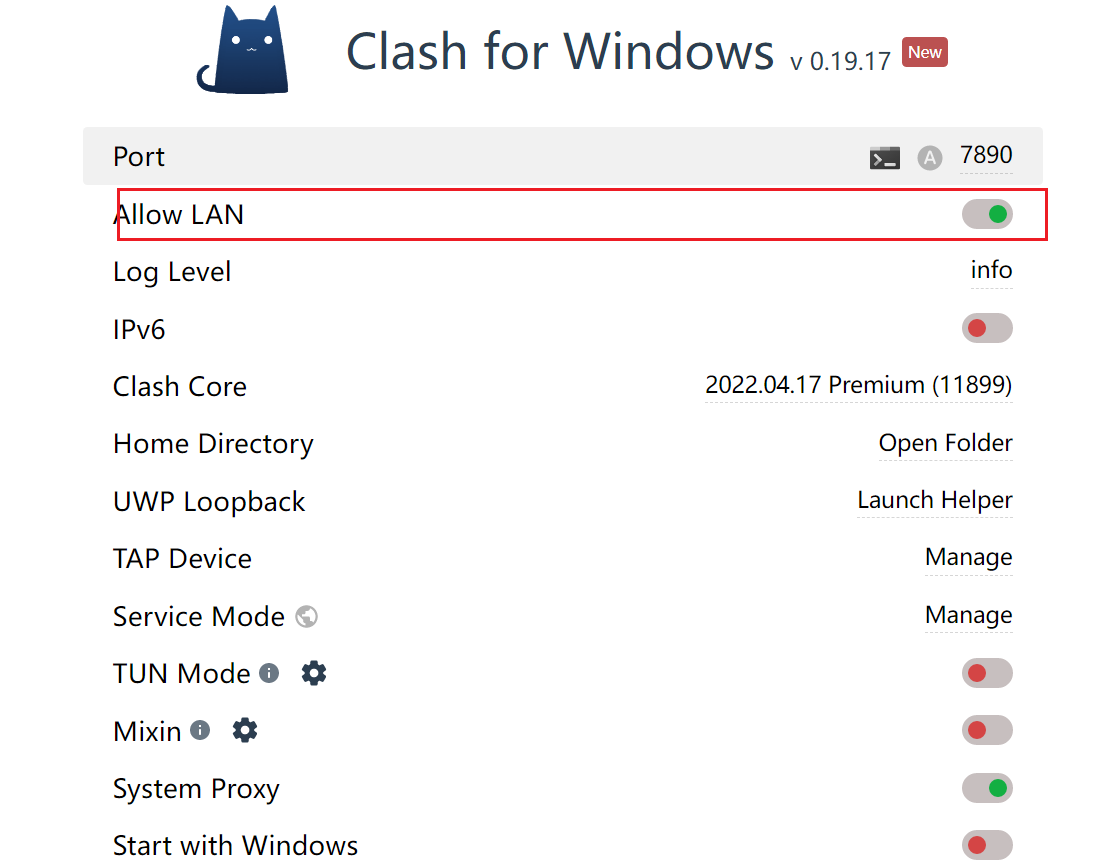This screenshot has height=865, width=1095.
Task: Disable the Allow LAN toggle
Action: tap(987, 214)
